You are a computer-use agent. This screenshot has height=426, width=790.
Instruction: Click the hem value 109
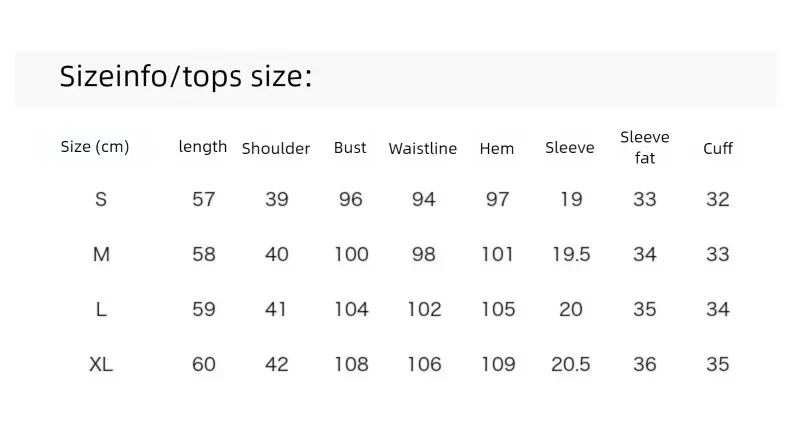[x=498, y=364]
